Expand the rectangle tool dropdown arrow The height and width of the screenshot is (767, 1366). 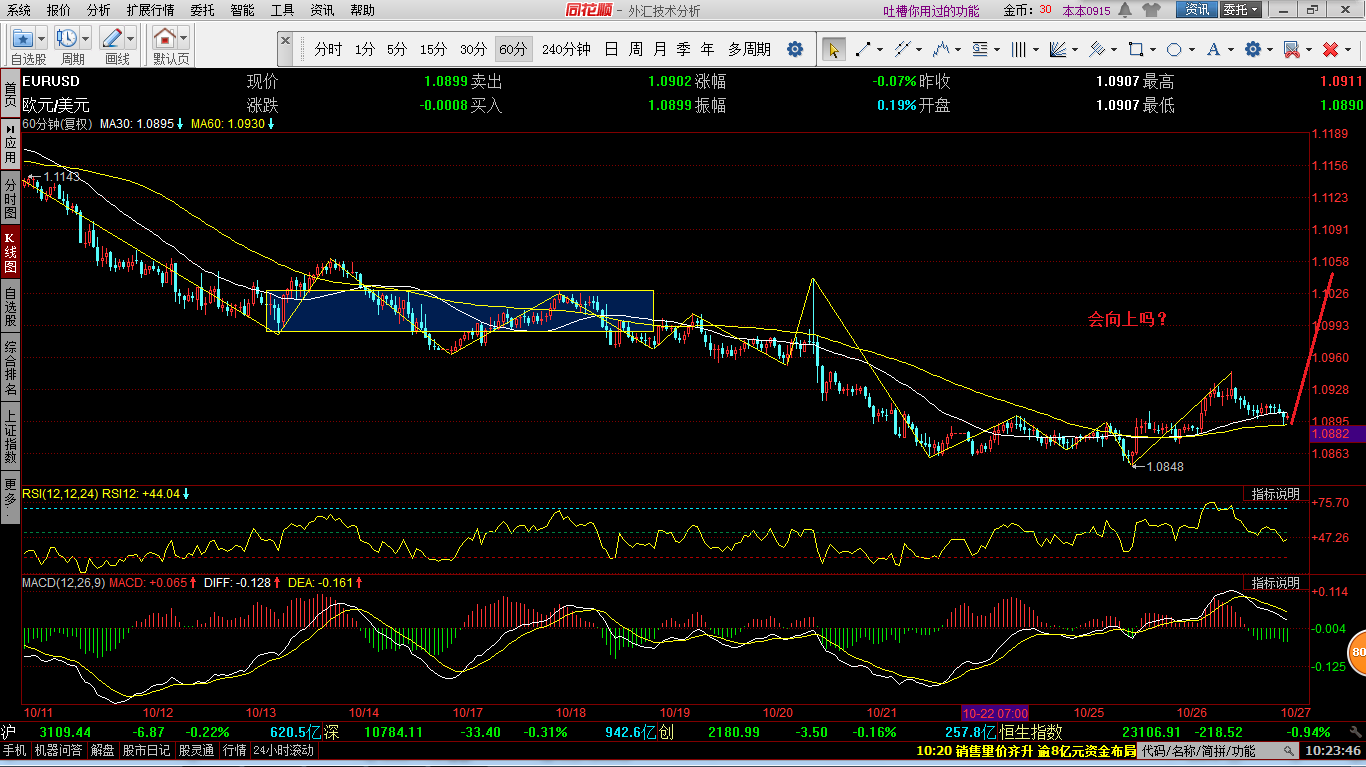(1152, 49)
